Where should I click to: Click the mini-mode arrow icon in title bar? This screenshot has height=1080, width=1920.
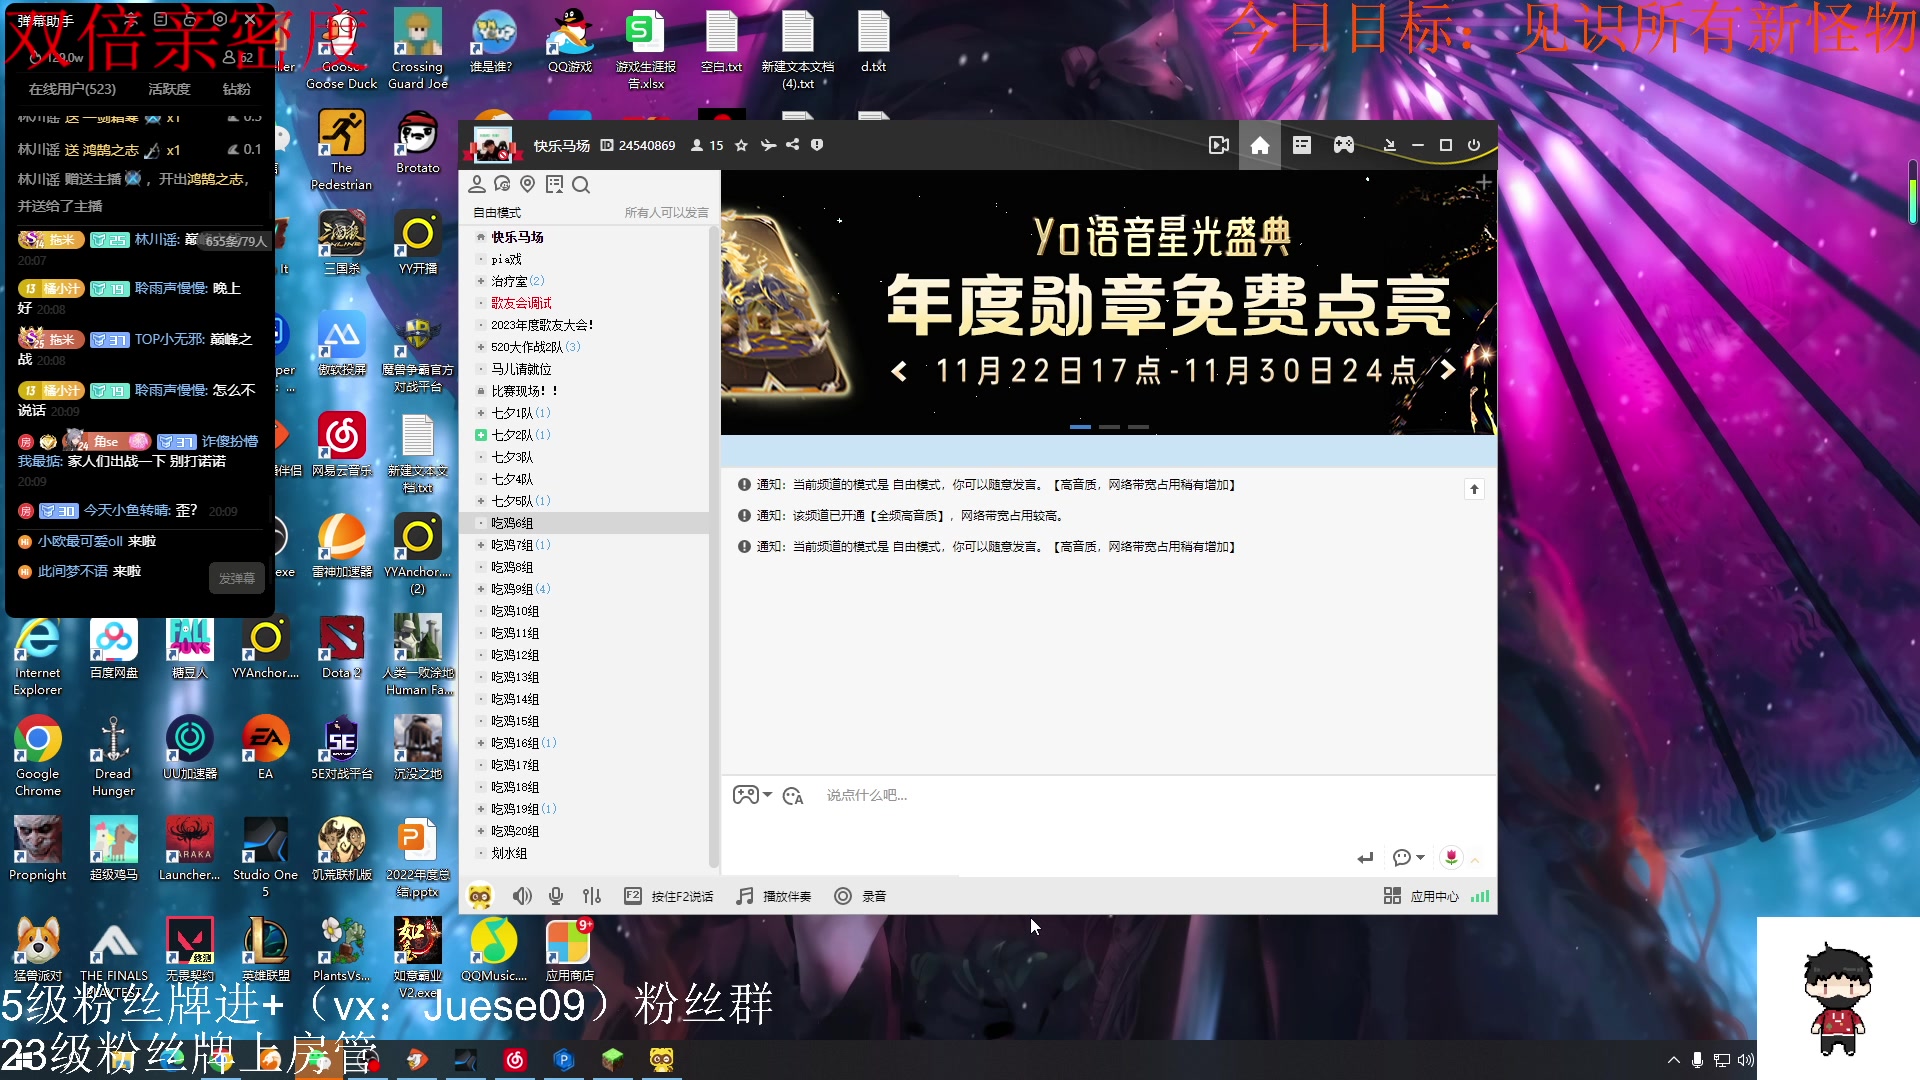(x=1389, y=145)
